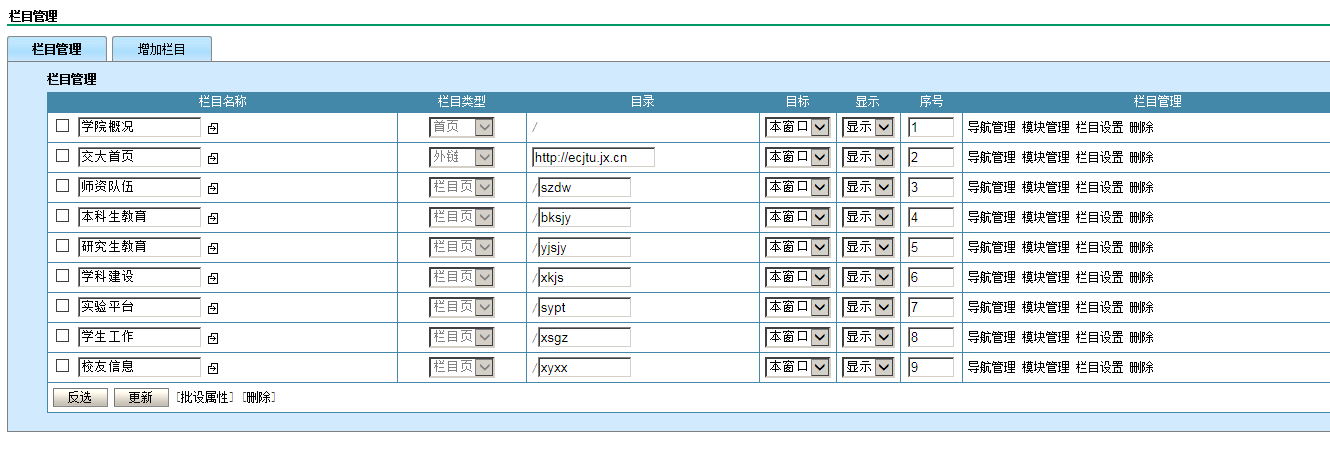Open 目标 dropdown for 师资队伍 row
Screen dimensions: 1330x459
[x=797, y=187]
